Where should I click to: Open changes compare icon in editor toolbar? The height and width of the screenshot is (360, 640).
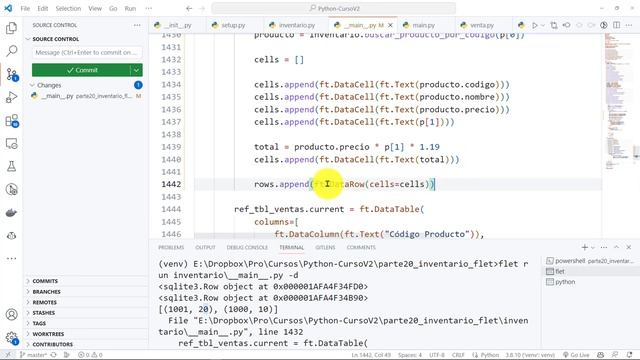(x=554, y=25)
